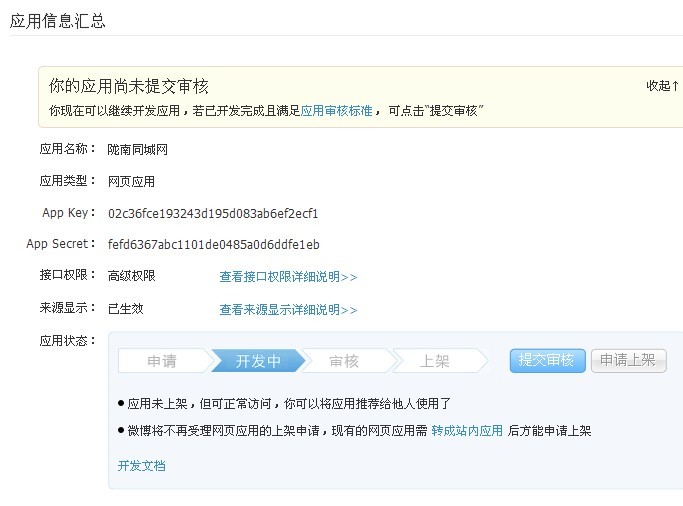Collapse the notice using 收起 arrow
The width and height of the screenshot is (683, 506).
pos(662,86)
